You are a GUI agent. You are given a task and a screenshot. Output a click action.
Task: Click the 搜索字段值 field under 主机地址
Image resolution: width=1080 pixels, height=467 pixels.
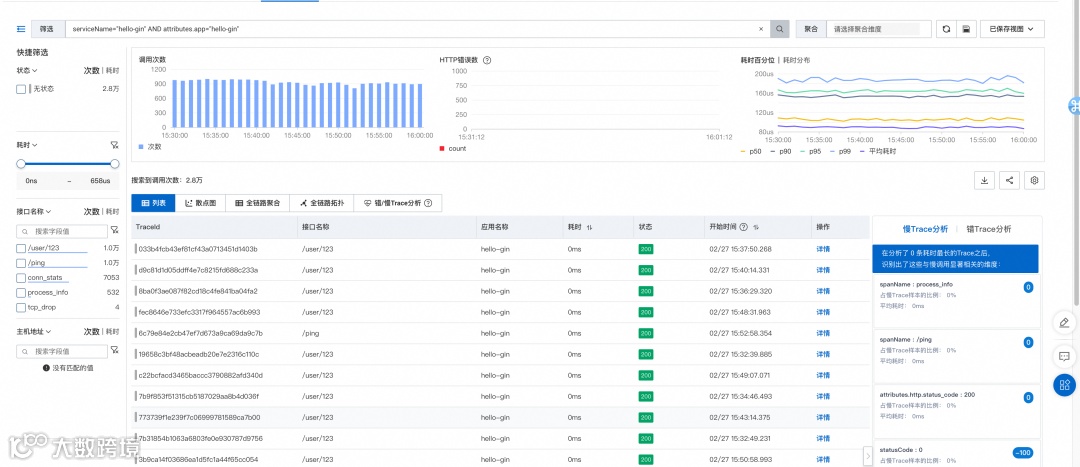point(62,351)
